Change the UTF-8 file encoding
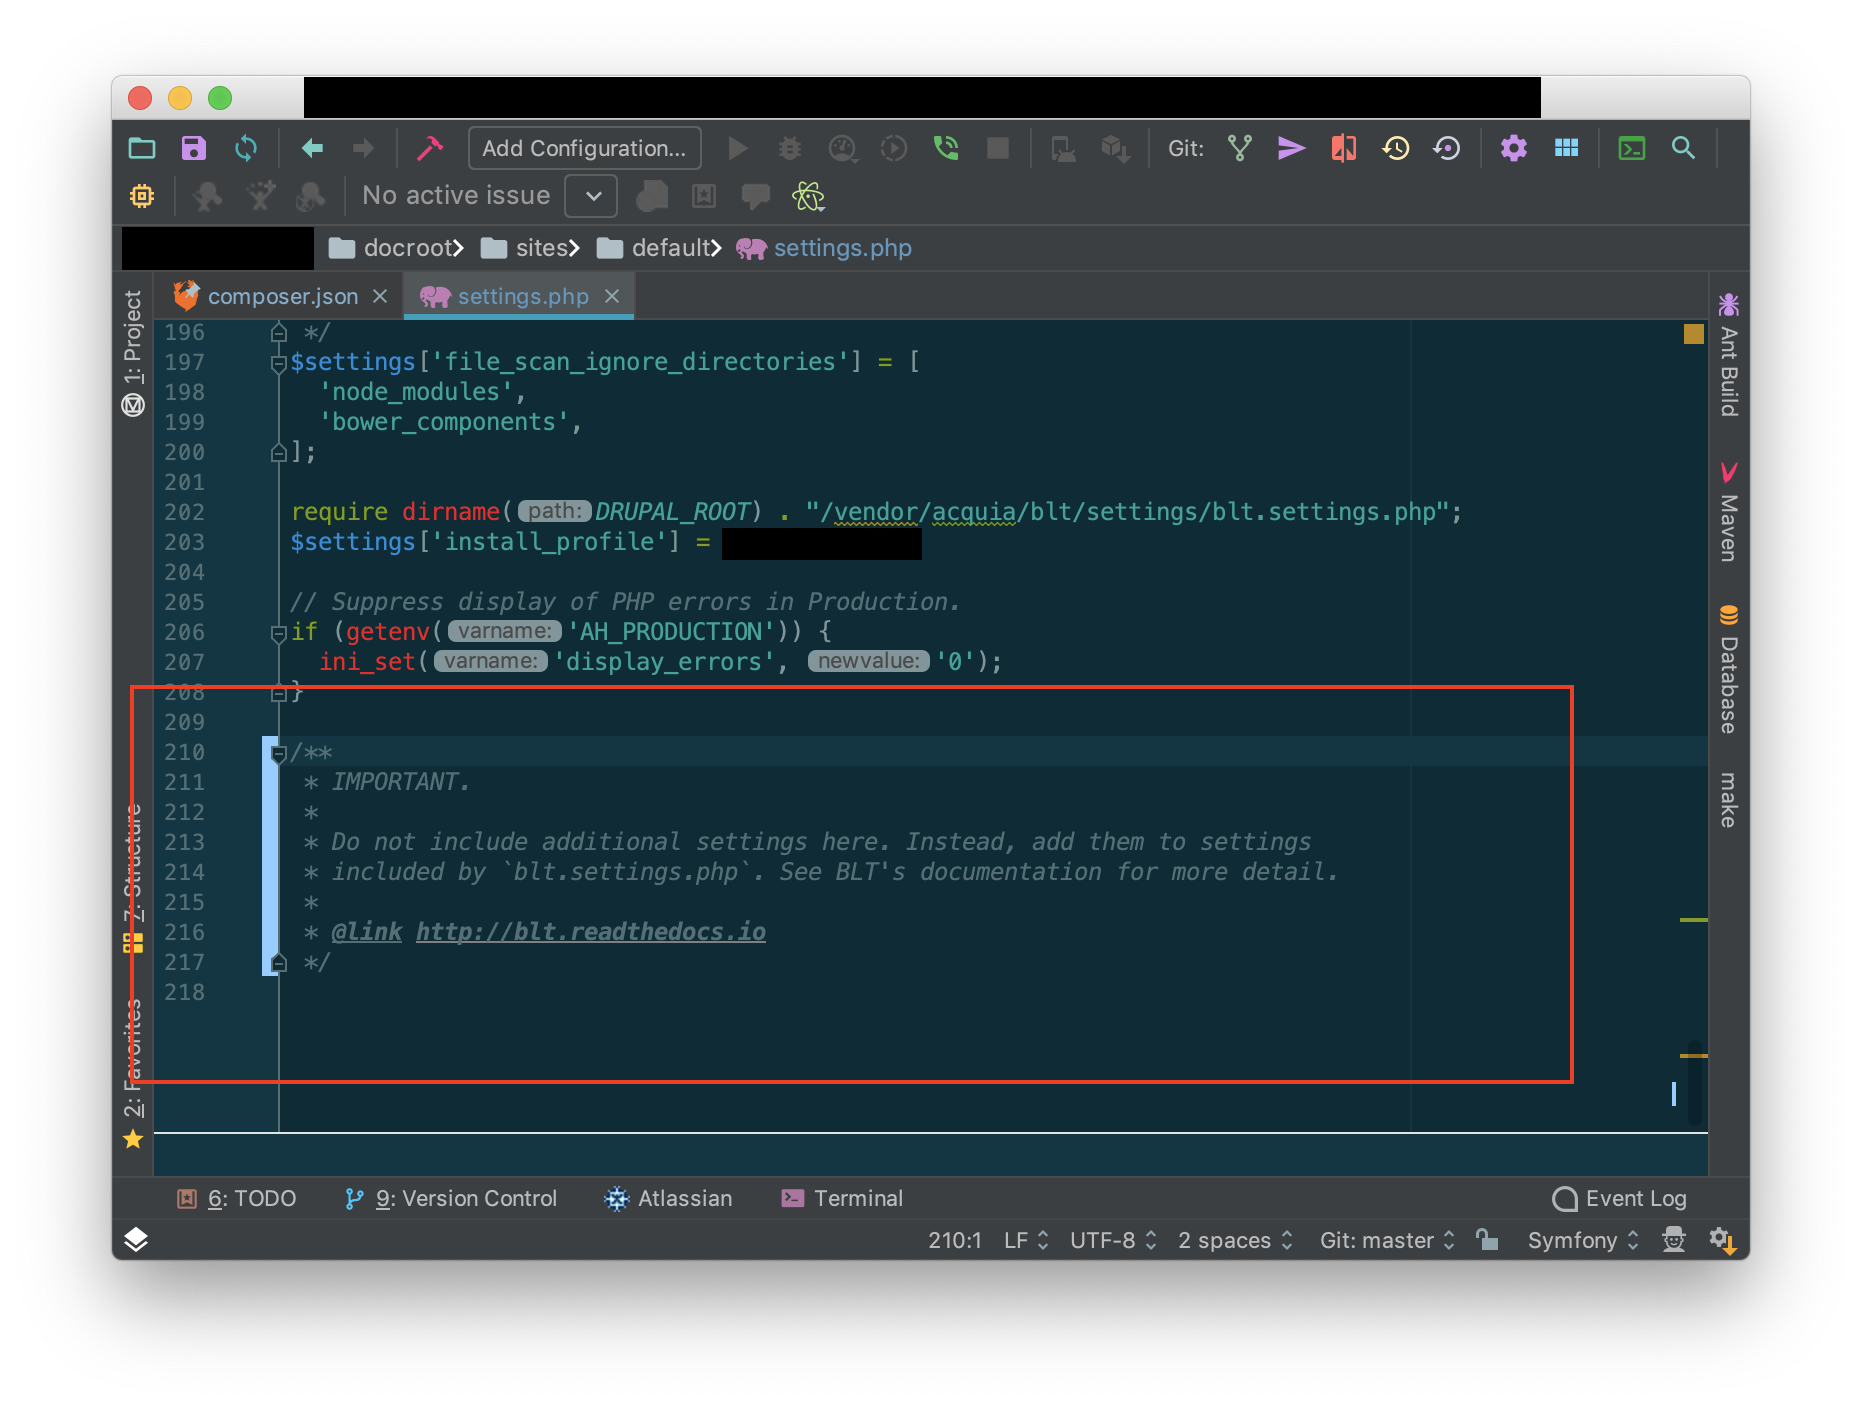 tap(1113, 1240)
